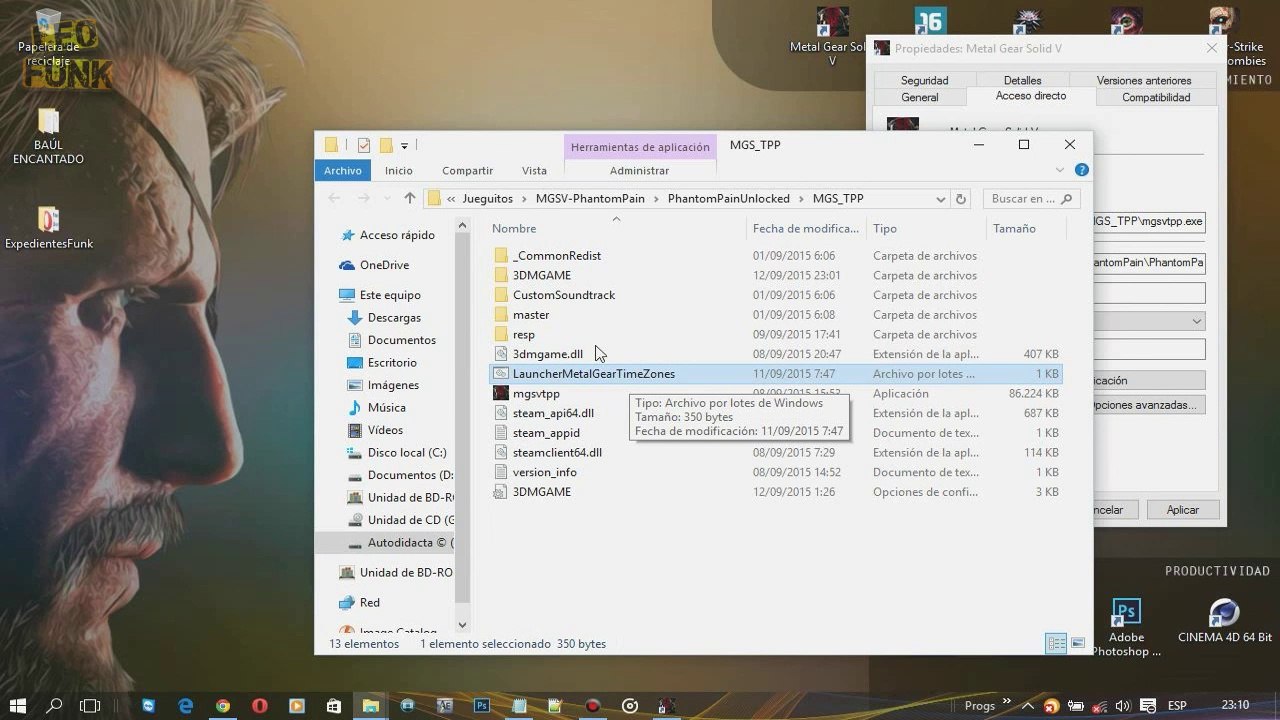Open recent locations dropdown arrow
The height and width of the screenshot is (720, 1280).
tap(387, 199)
